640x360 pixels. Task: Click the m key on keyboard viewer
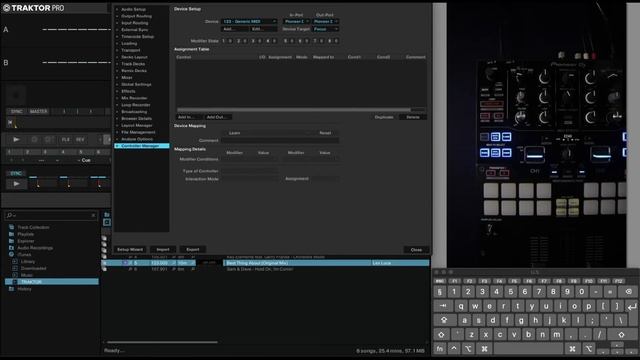556,334
